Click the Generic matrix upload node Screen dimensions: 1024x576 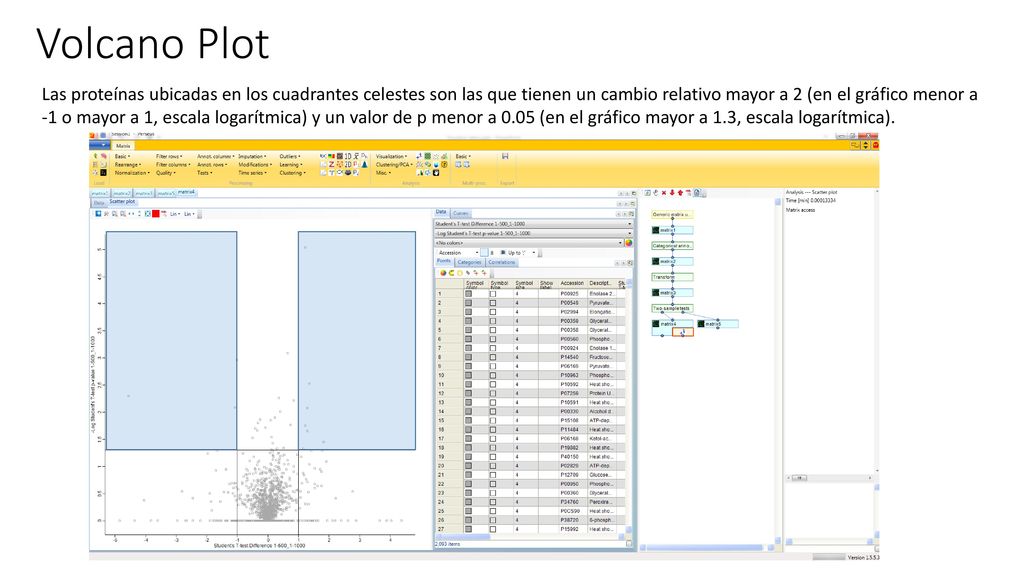[672, 214]
